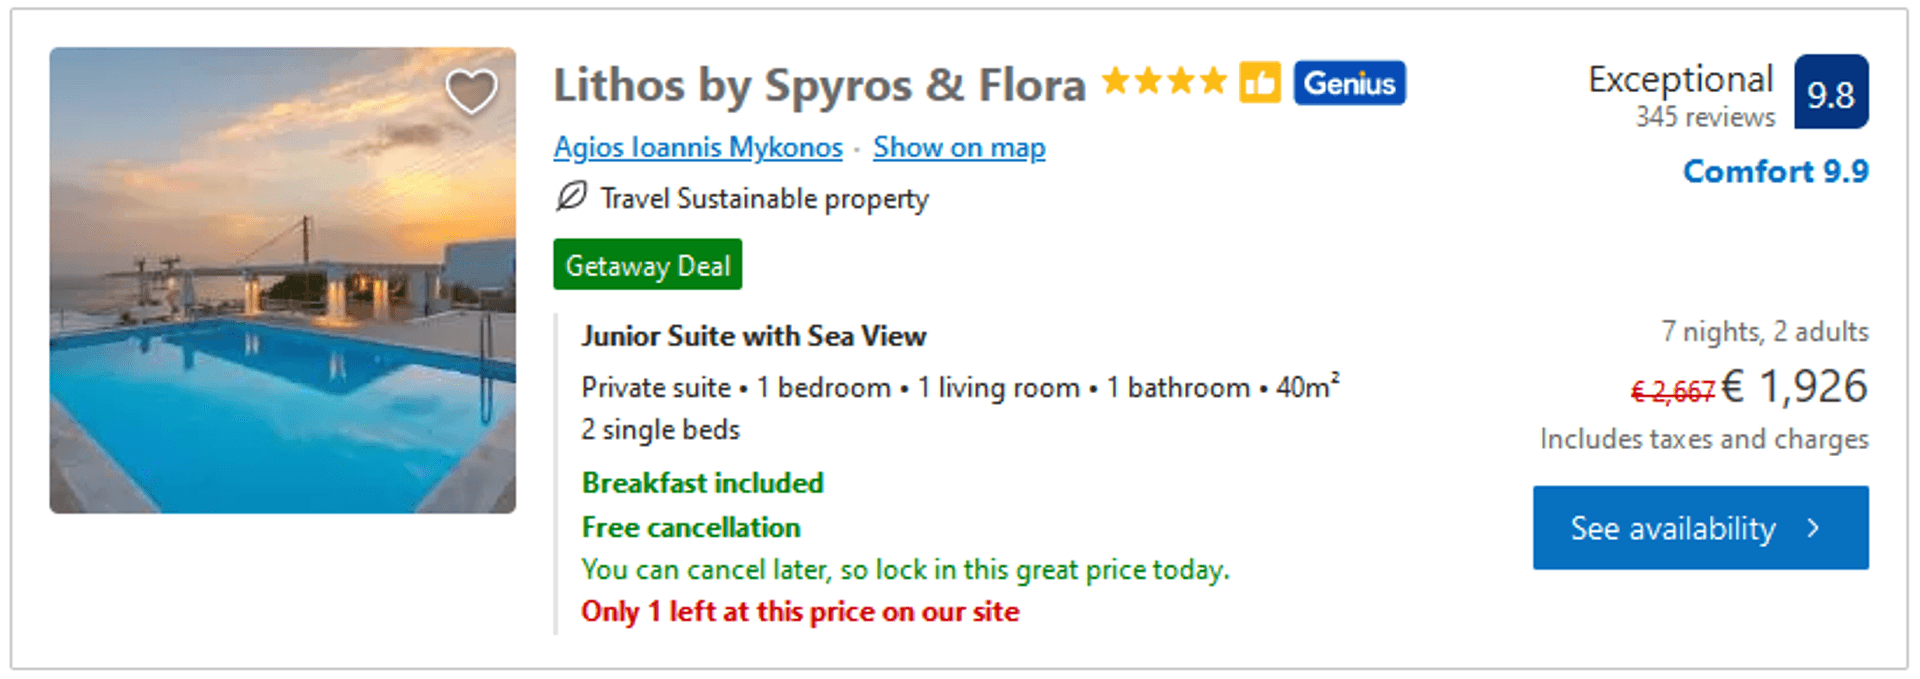Viewport: 1920px width, 679px height.
Task: Click the green Getaway Deal badge
Action: 648,265
